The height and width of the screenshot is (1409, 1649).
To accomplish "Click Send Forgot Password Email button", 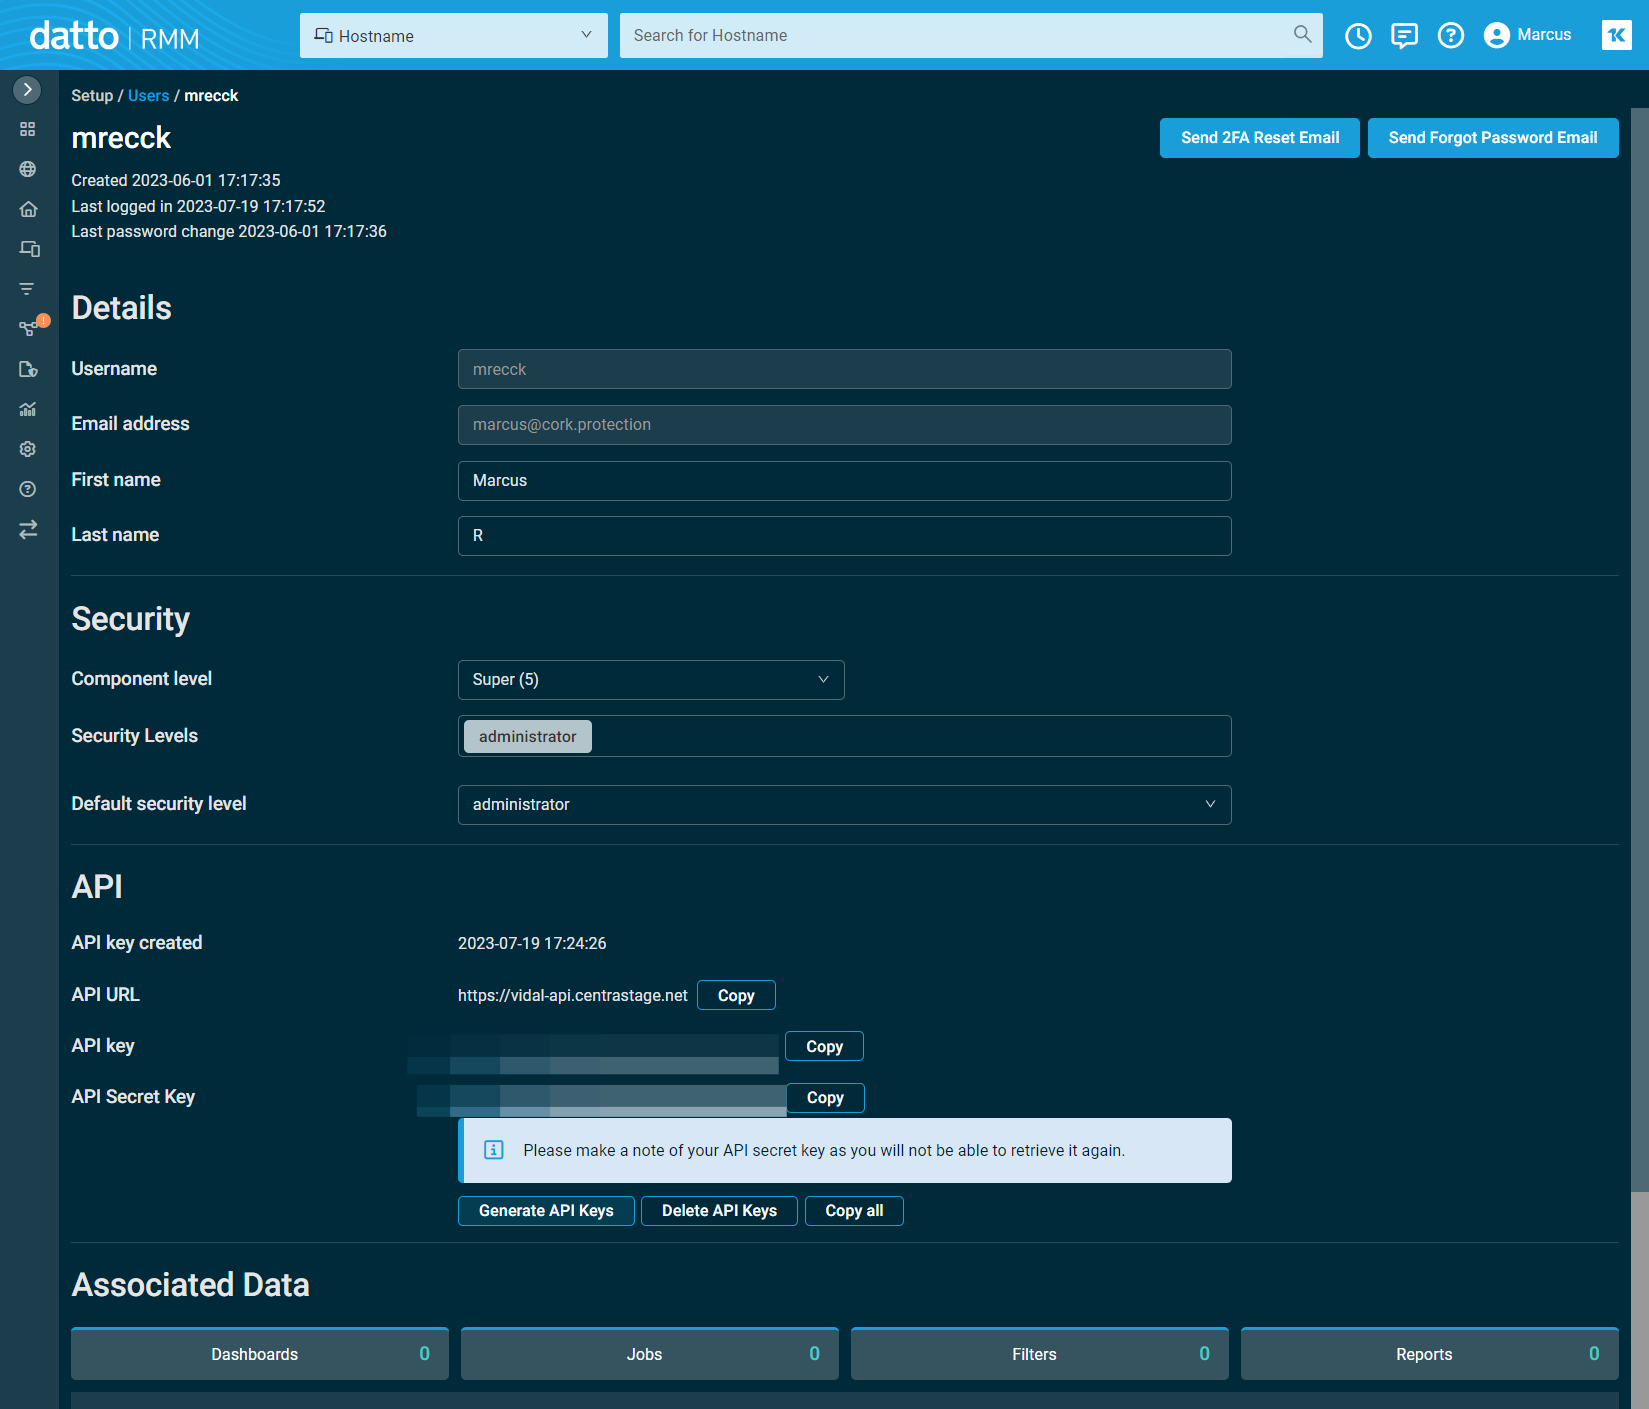I will coord(1493,138).
